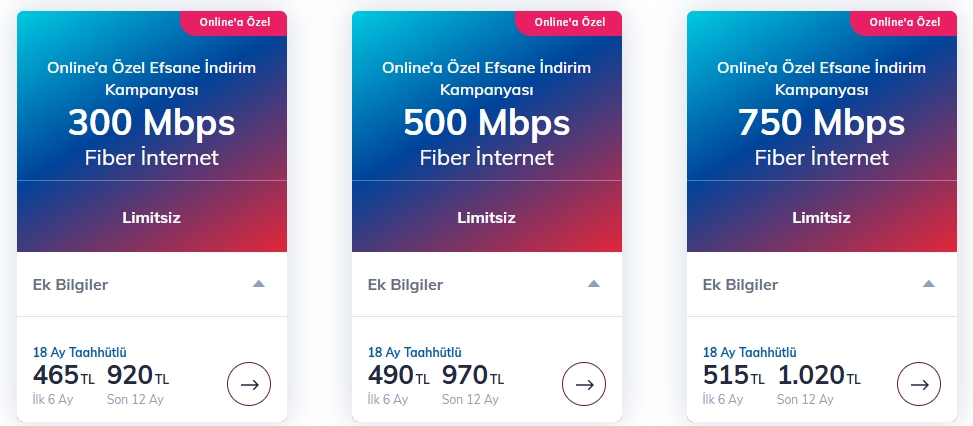
Task: Click the Online'a Özel badge on 500 Mbps card
Action: pyautogui.click(x=568, y=22)
